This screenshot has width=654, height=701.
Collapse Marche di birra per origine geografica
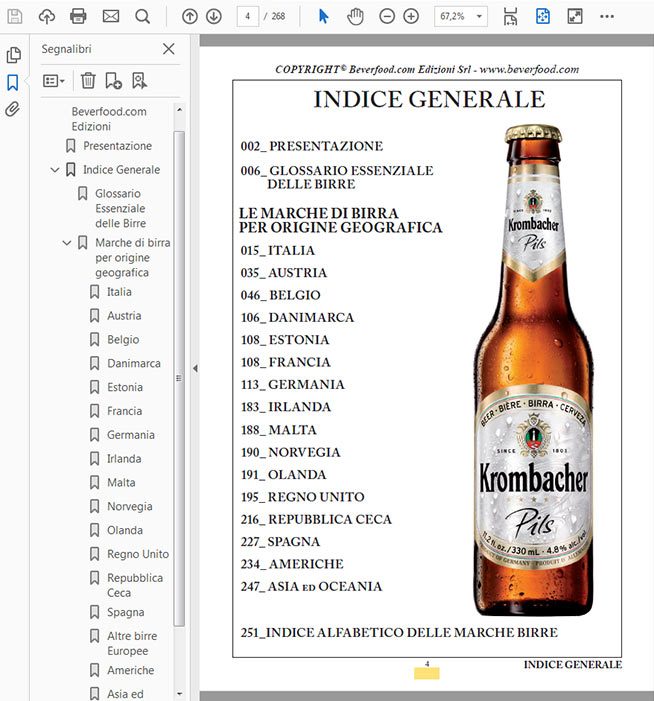[x=67, y=243]
